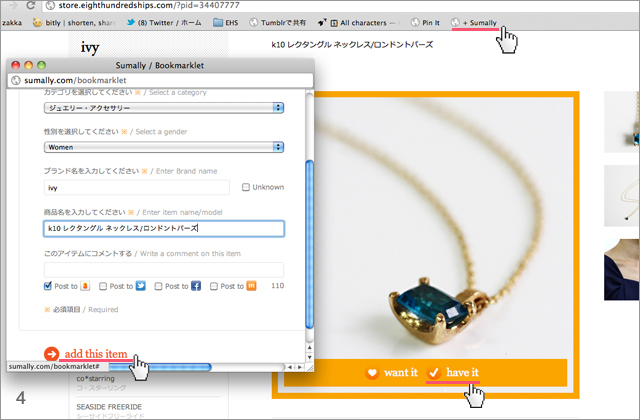This screenshot has height=420, width=640.
Task: Open the 'Pin It' bookmark
Action: tap(431, 21)
